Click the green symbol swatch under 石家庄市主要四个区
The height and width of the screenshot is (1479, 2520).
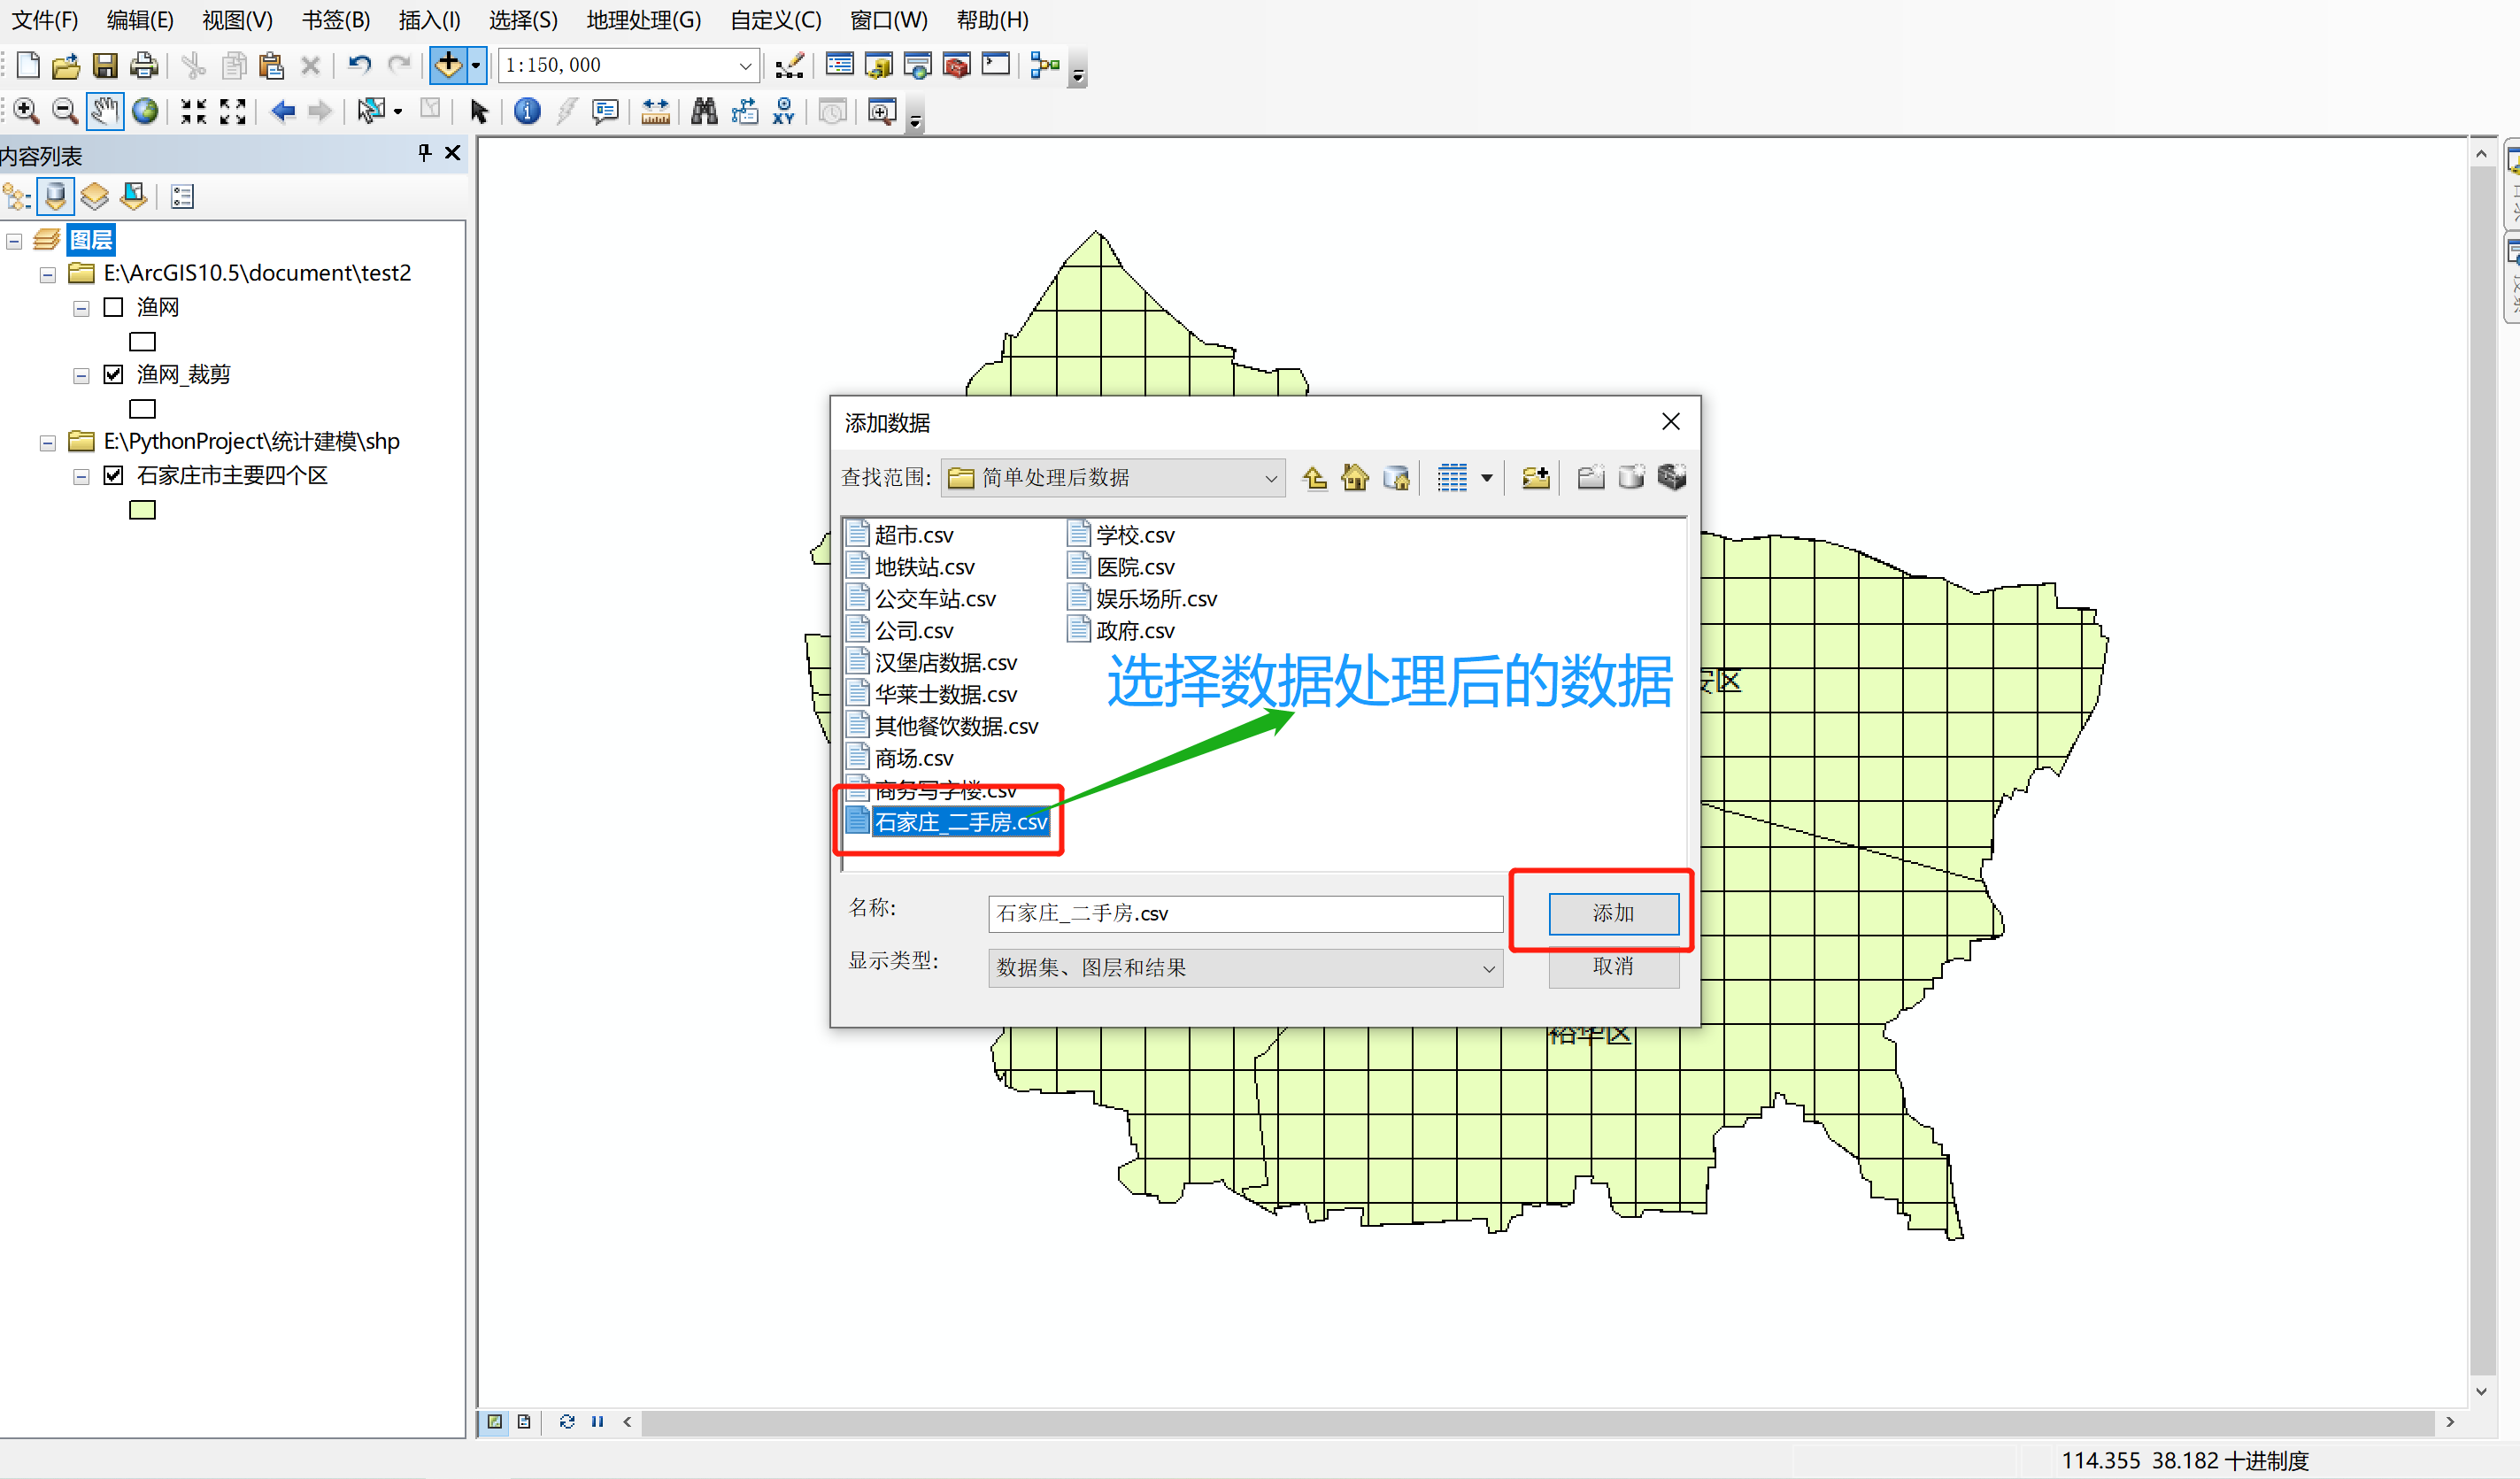coord(143,510)
